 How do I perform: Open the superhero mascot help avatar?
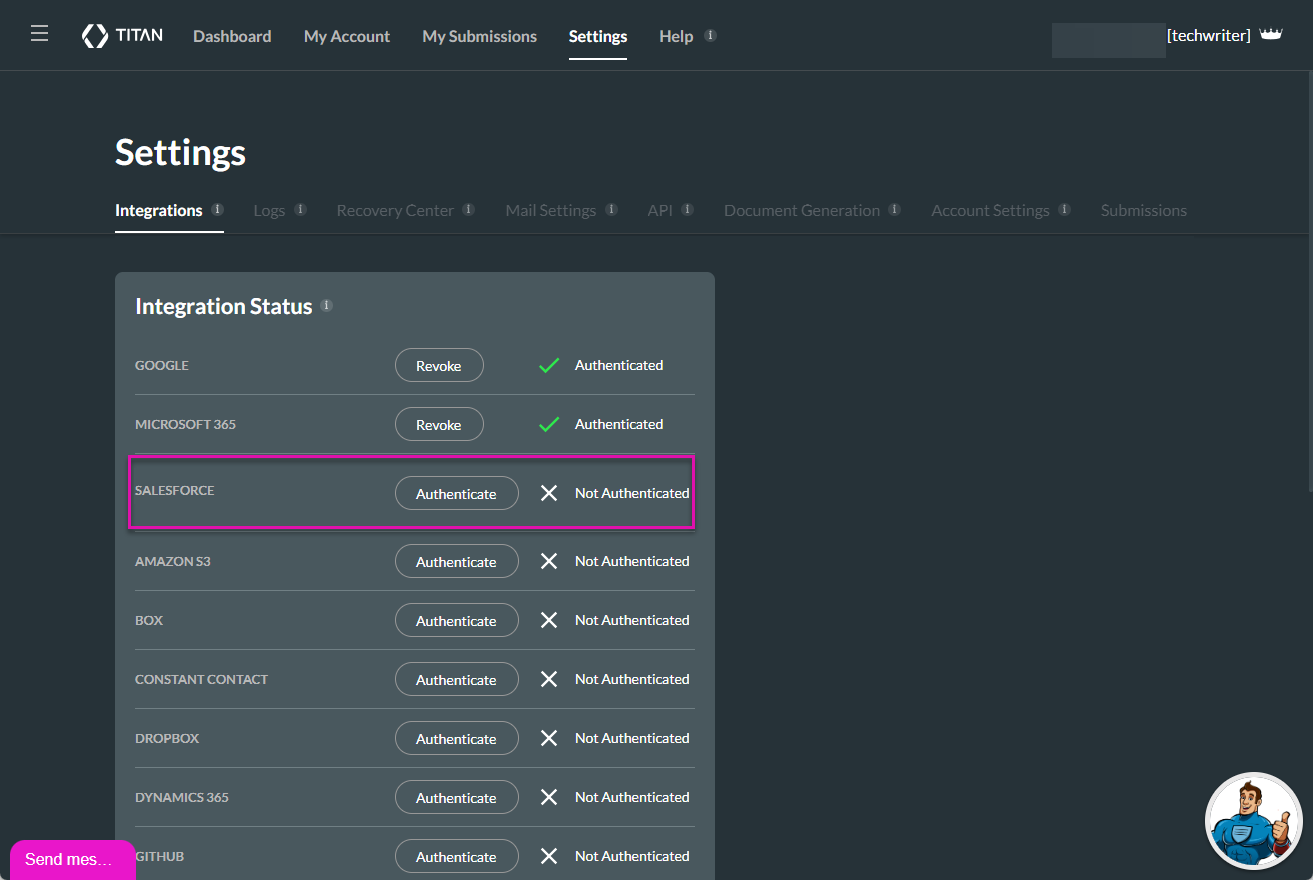click(1254, 821)
